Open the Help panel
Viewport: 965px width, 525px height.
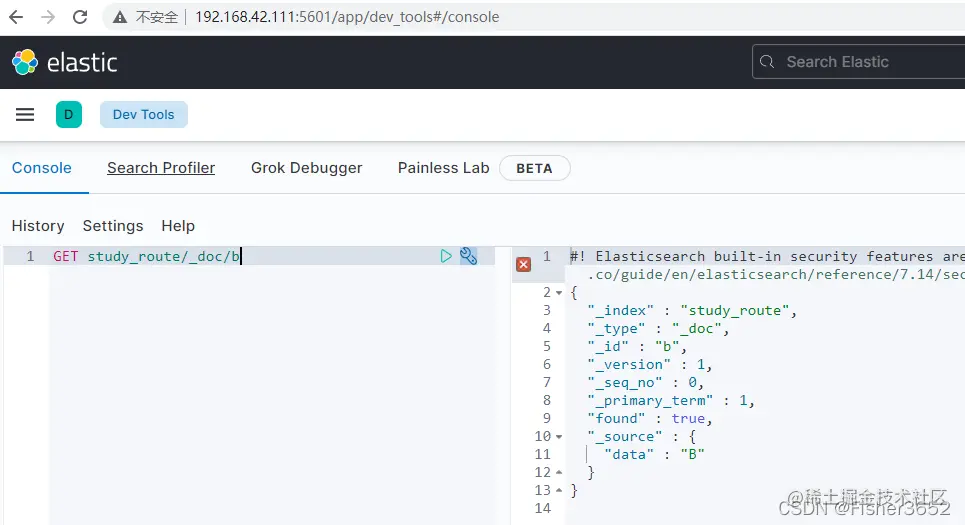[178, 226]
